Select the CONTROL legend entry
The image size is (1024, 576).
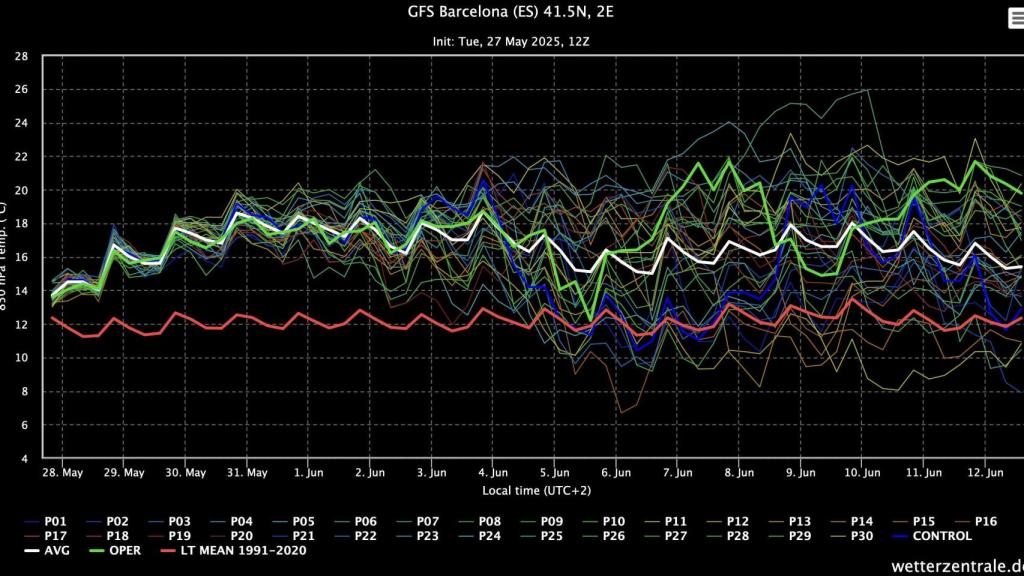pos(945,536)
